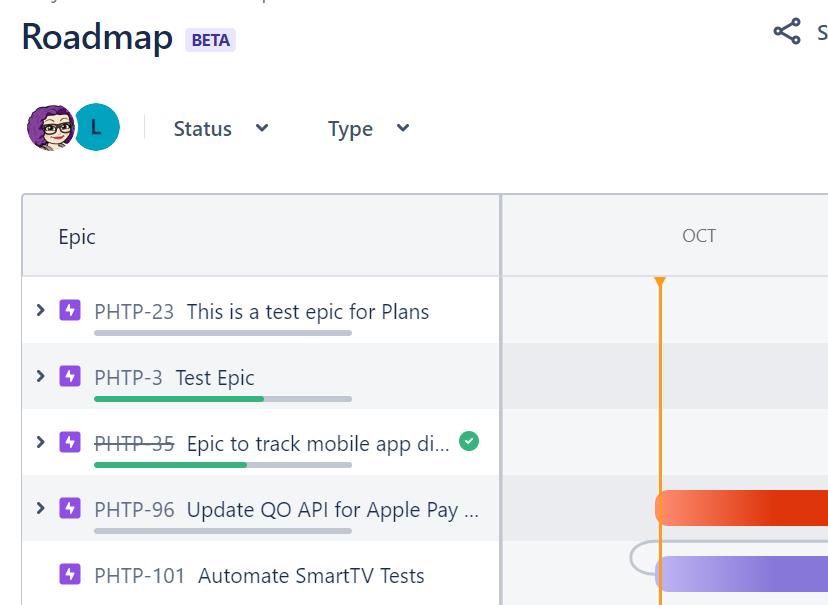Expand the PHTP-23 epic row
The image size is (828, 605).
click(39, 311)
